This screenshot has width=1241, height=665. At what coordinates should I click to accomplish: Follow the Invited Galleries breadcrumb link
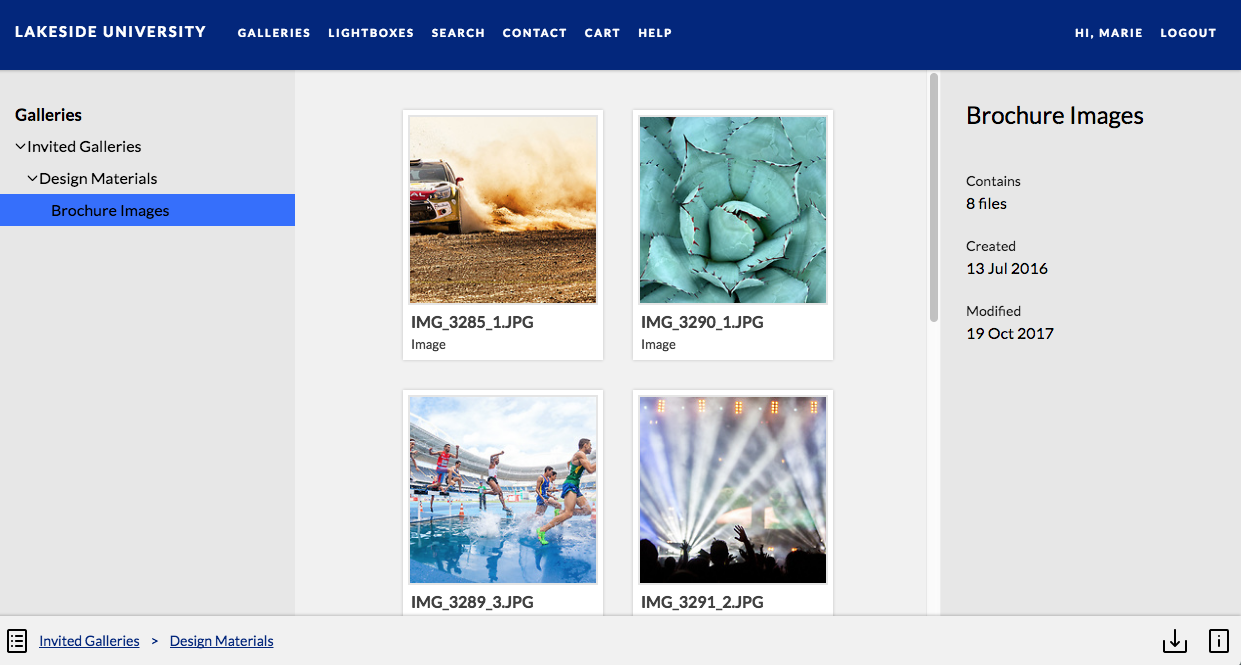[89, 641]
